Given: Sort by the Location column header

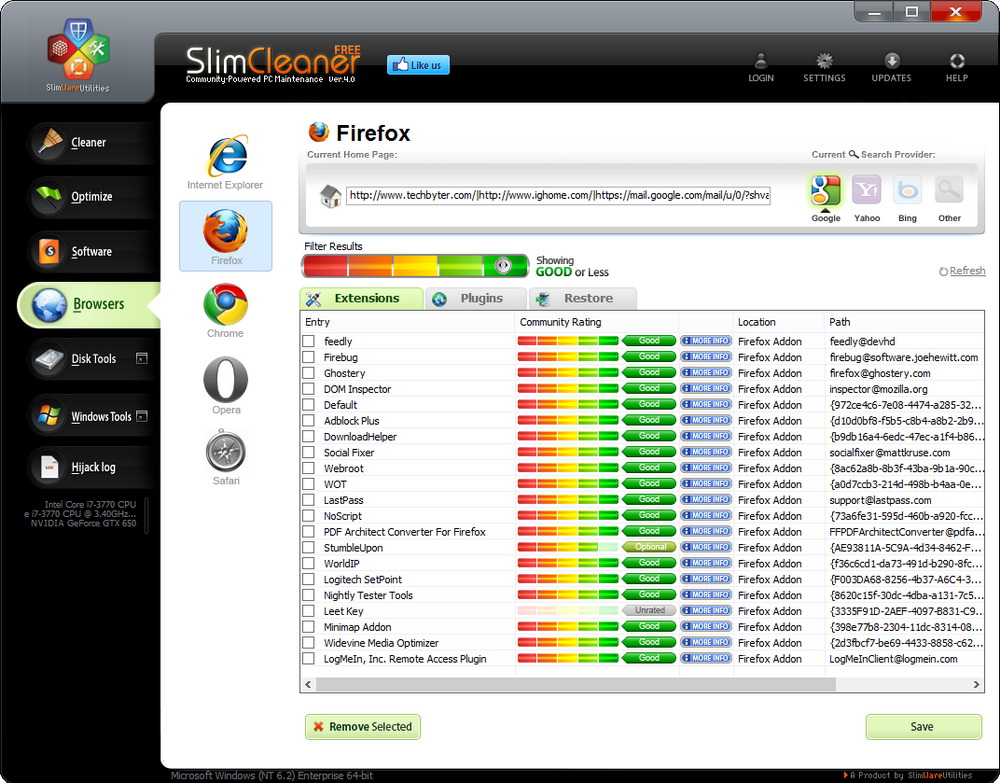Looking at the screenshot, I should coord(779,322).
